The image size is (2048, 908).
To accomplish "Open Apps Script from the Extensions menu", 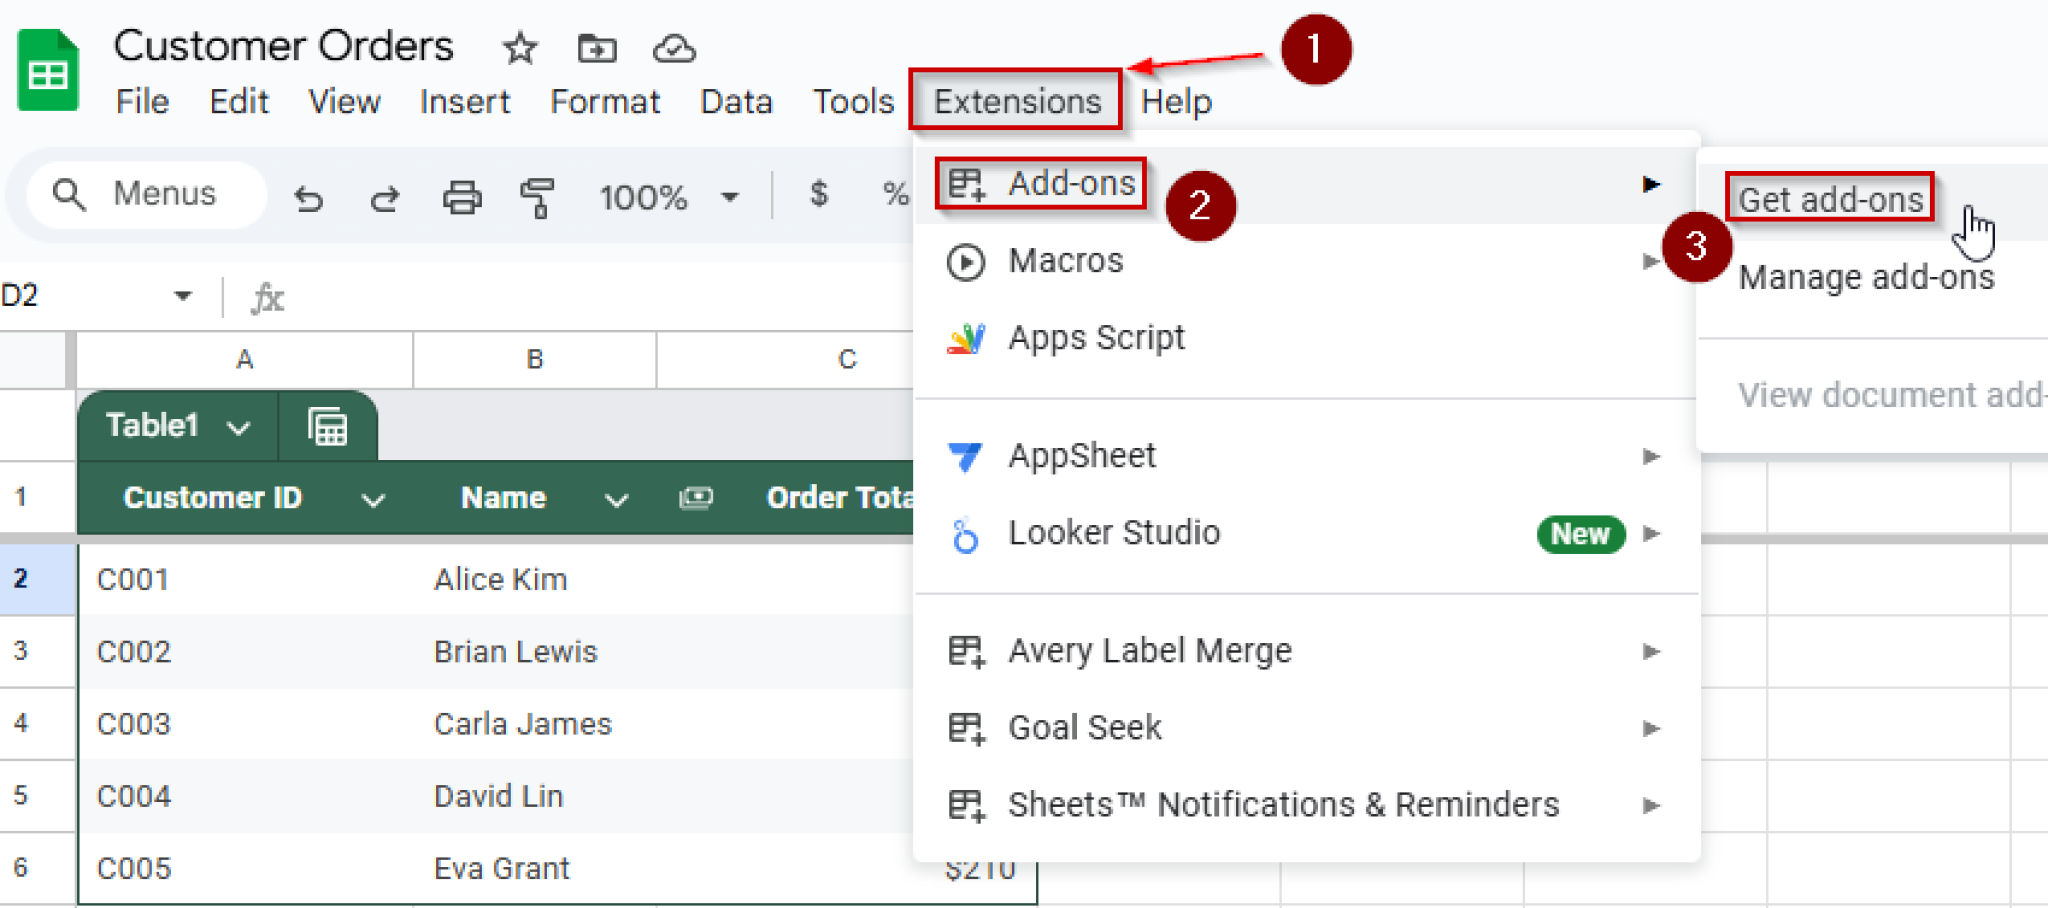I will [1096, 337].
